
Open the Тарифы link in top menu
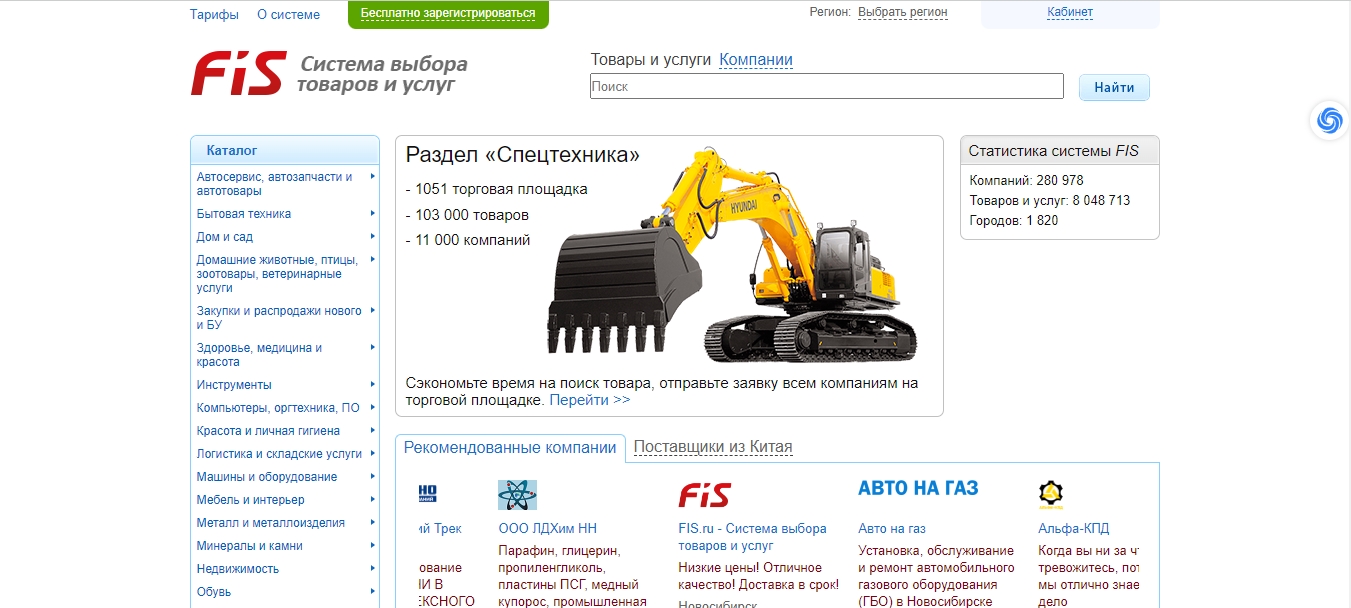pos(214,15)
